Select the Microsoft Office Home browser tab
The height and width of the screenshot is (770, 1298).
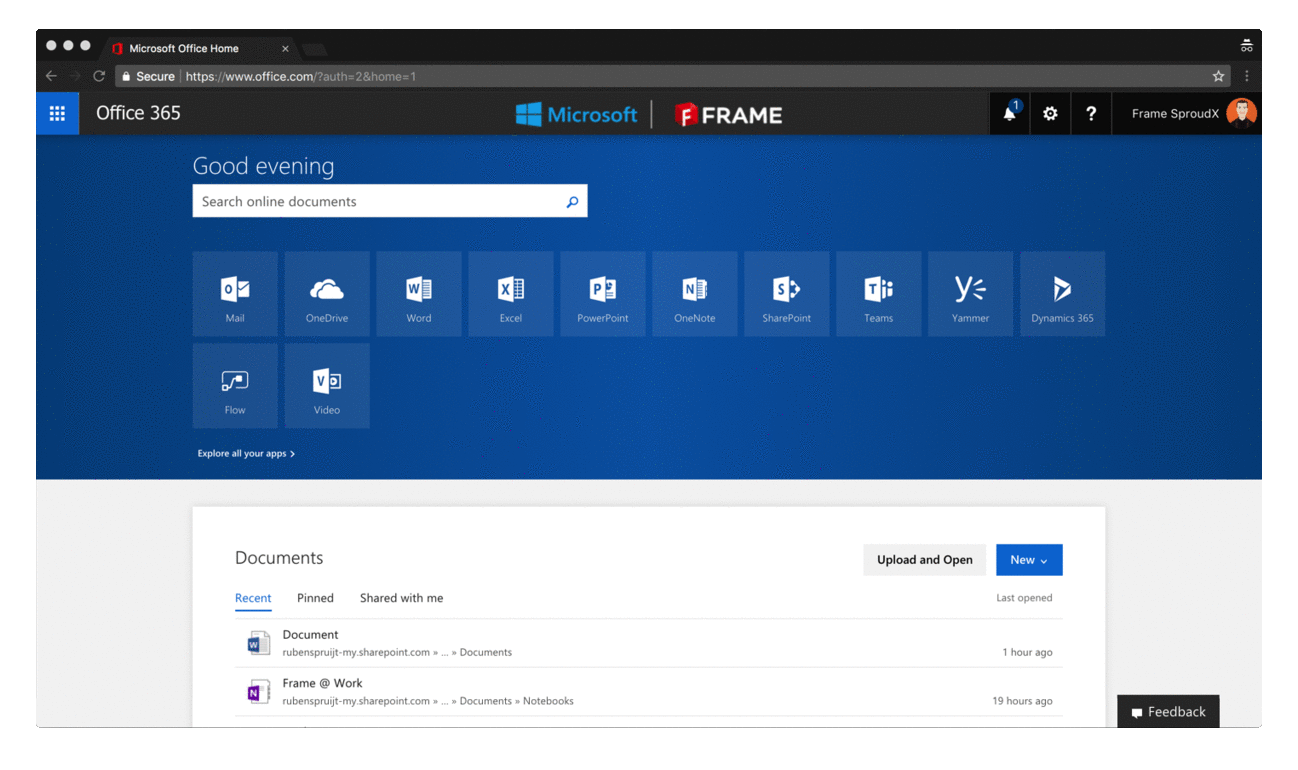198,48
